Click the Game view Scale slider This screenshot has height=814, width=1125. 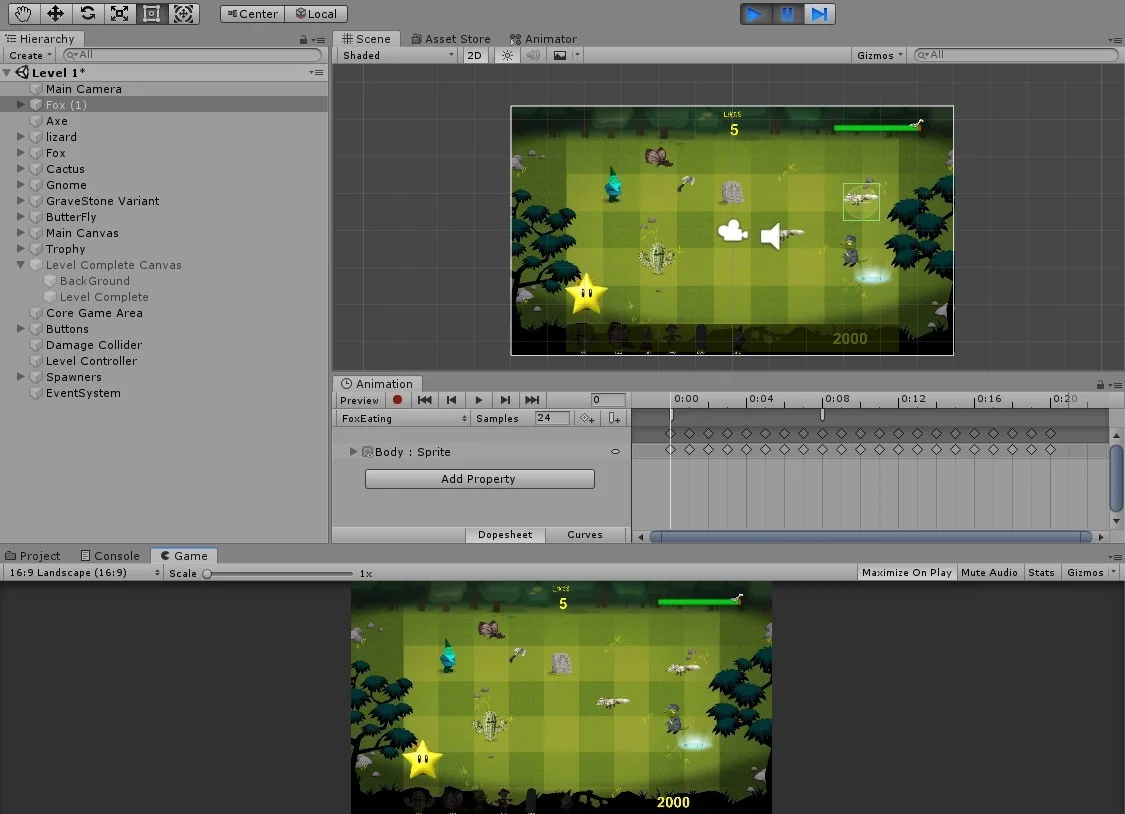pyautogui.click(x=278, y=573)
